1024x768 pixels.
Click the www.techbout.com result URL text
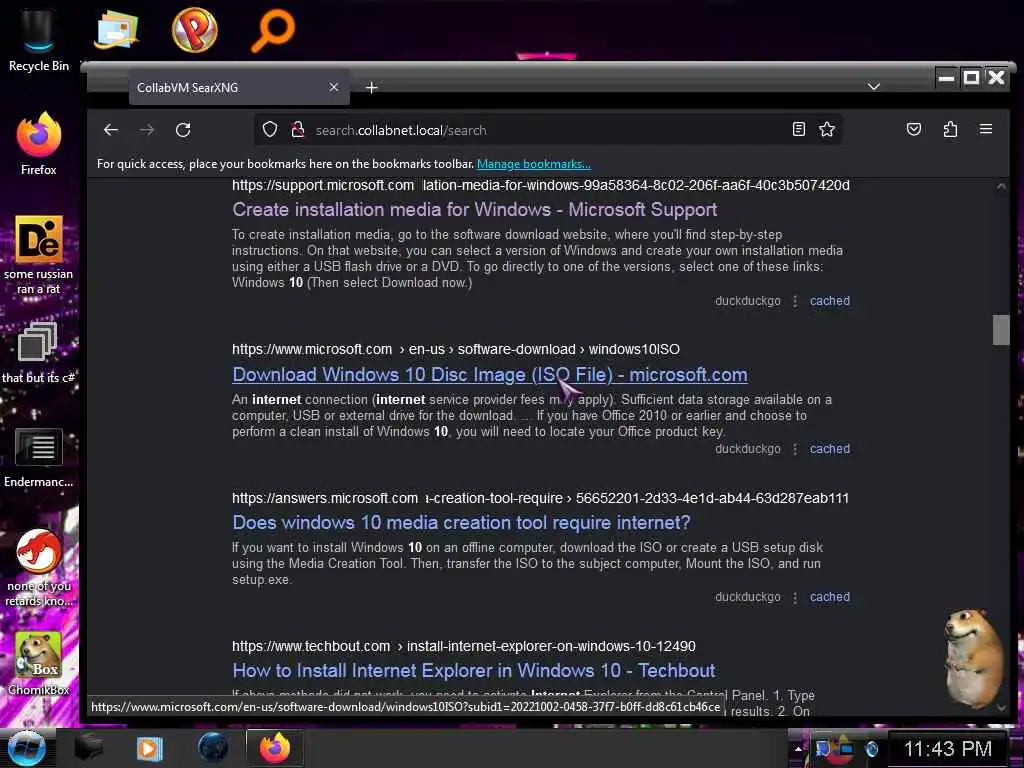pyautogui.click(x=464, y=647)
